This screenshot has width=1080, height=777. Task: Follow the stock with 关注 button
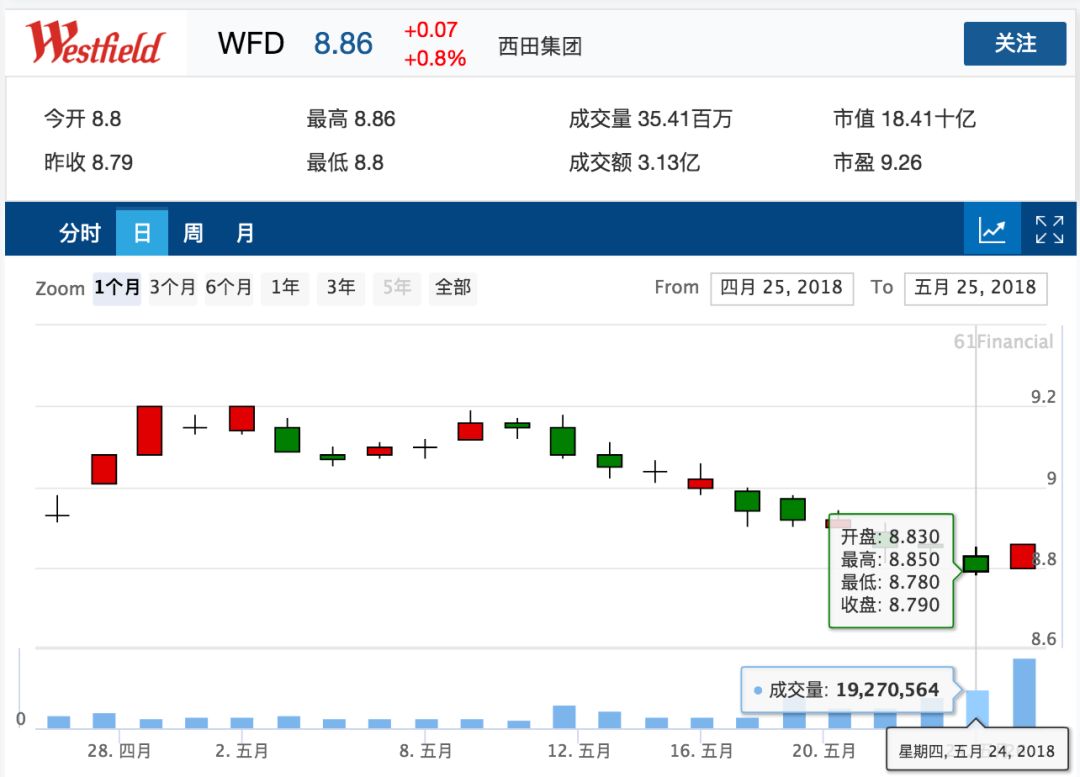(x=1015, y=43)
